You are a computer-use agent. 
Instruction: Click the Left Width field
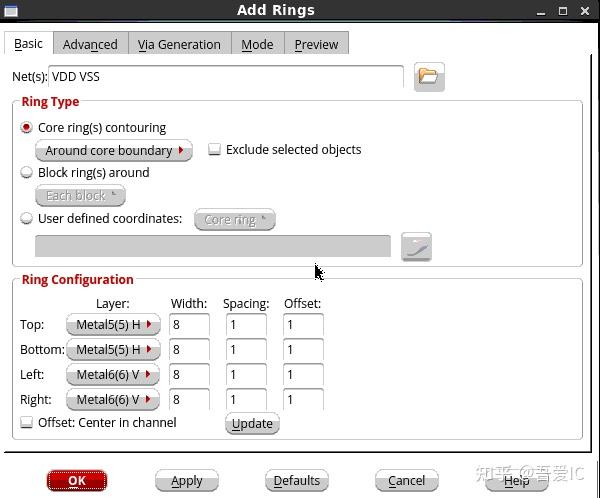pos(189,374)
